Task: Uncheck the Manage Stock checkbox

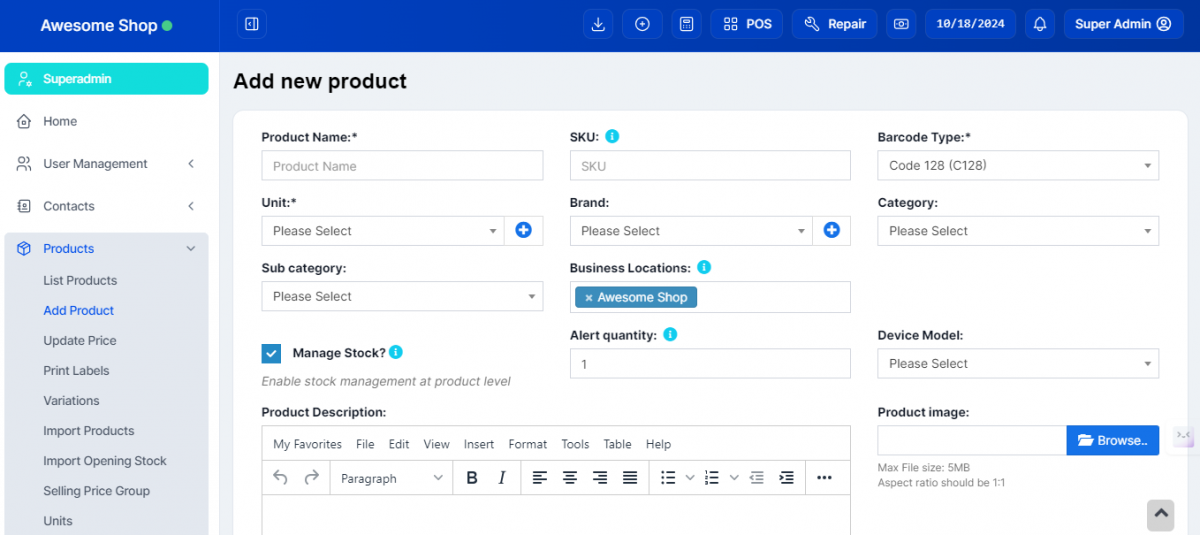Action: (x=271, y=353)
